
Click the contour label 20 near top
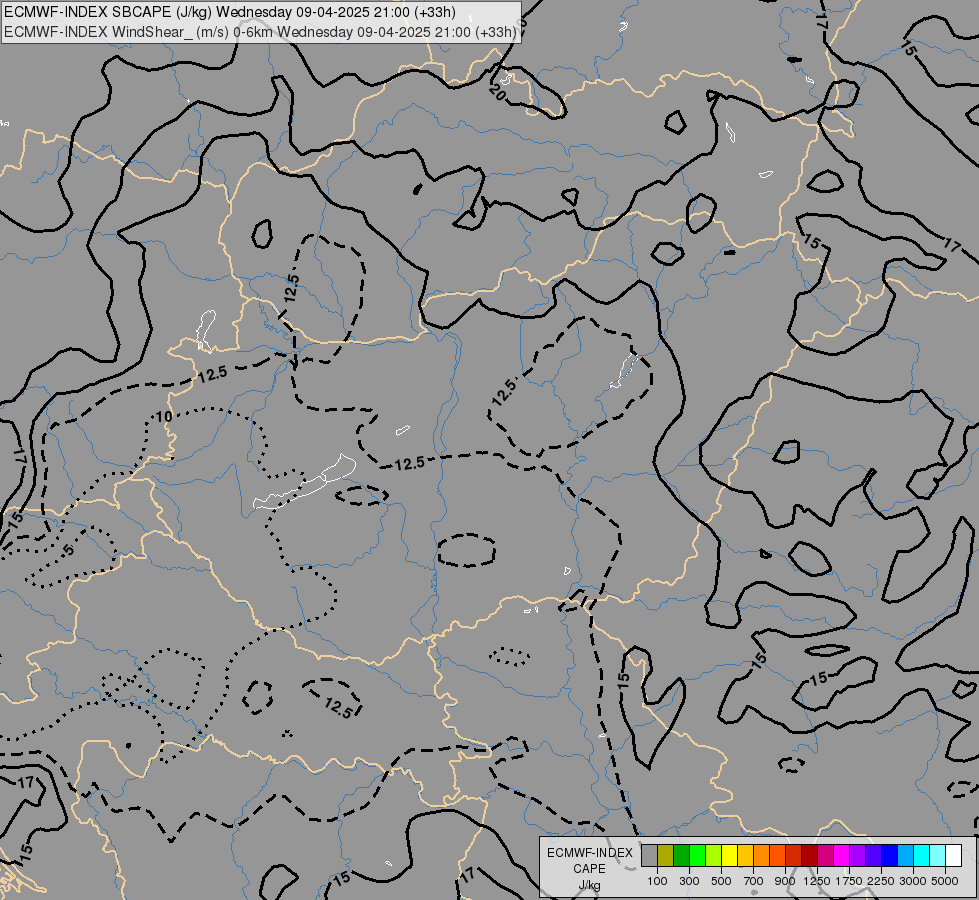pos(498,92)
